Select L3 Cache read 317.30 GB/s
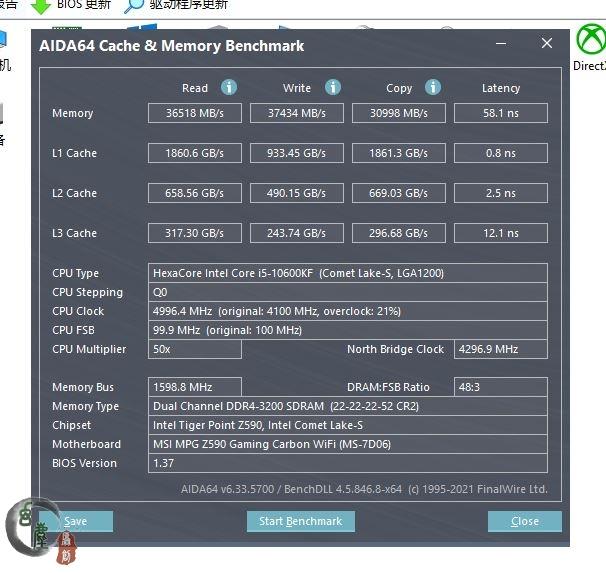The width and height of the screenshot is (606, 573). tap(195, 233)
